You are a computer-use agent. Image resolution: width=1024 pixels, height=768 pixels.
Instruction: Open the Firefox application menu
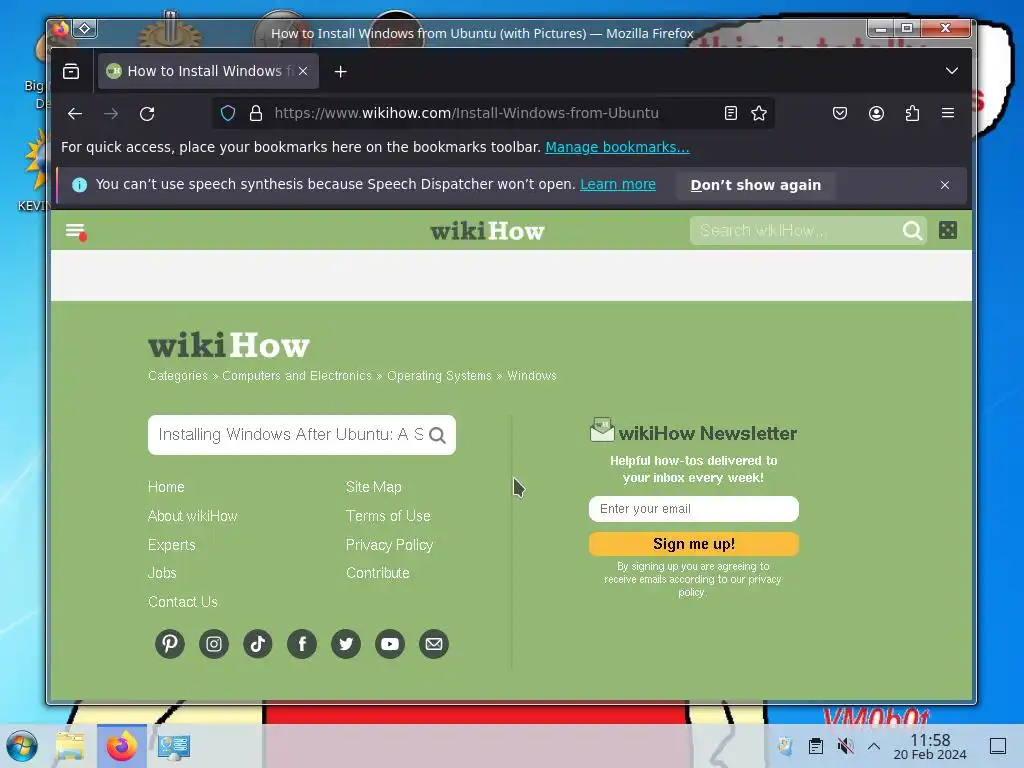coord(948,114)
